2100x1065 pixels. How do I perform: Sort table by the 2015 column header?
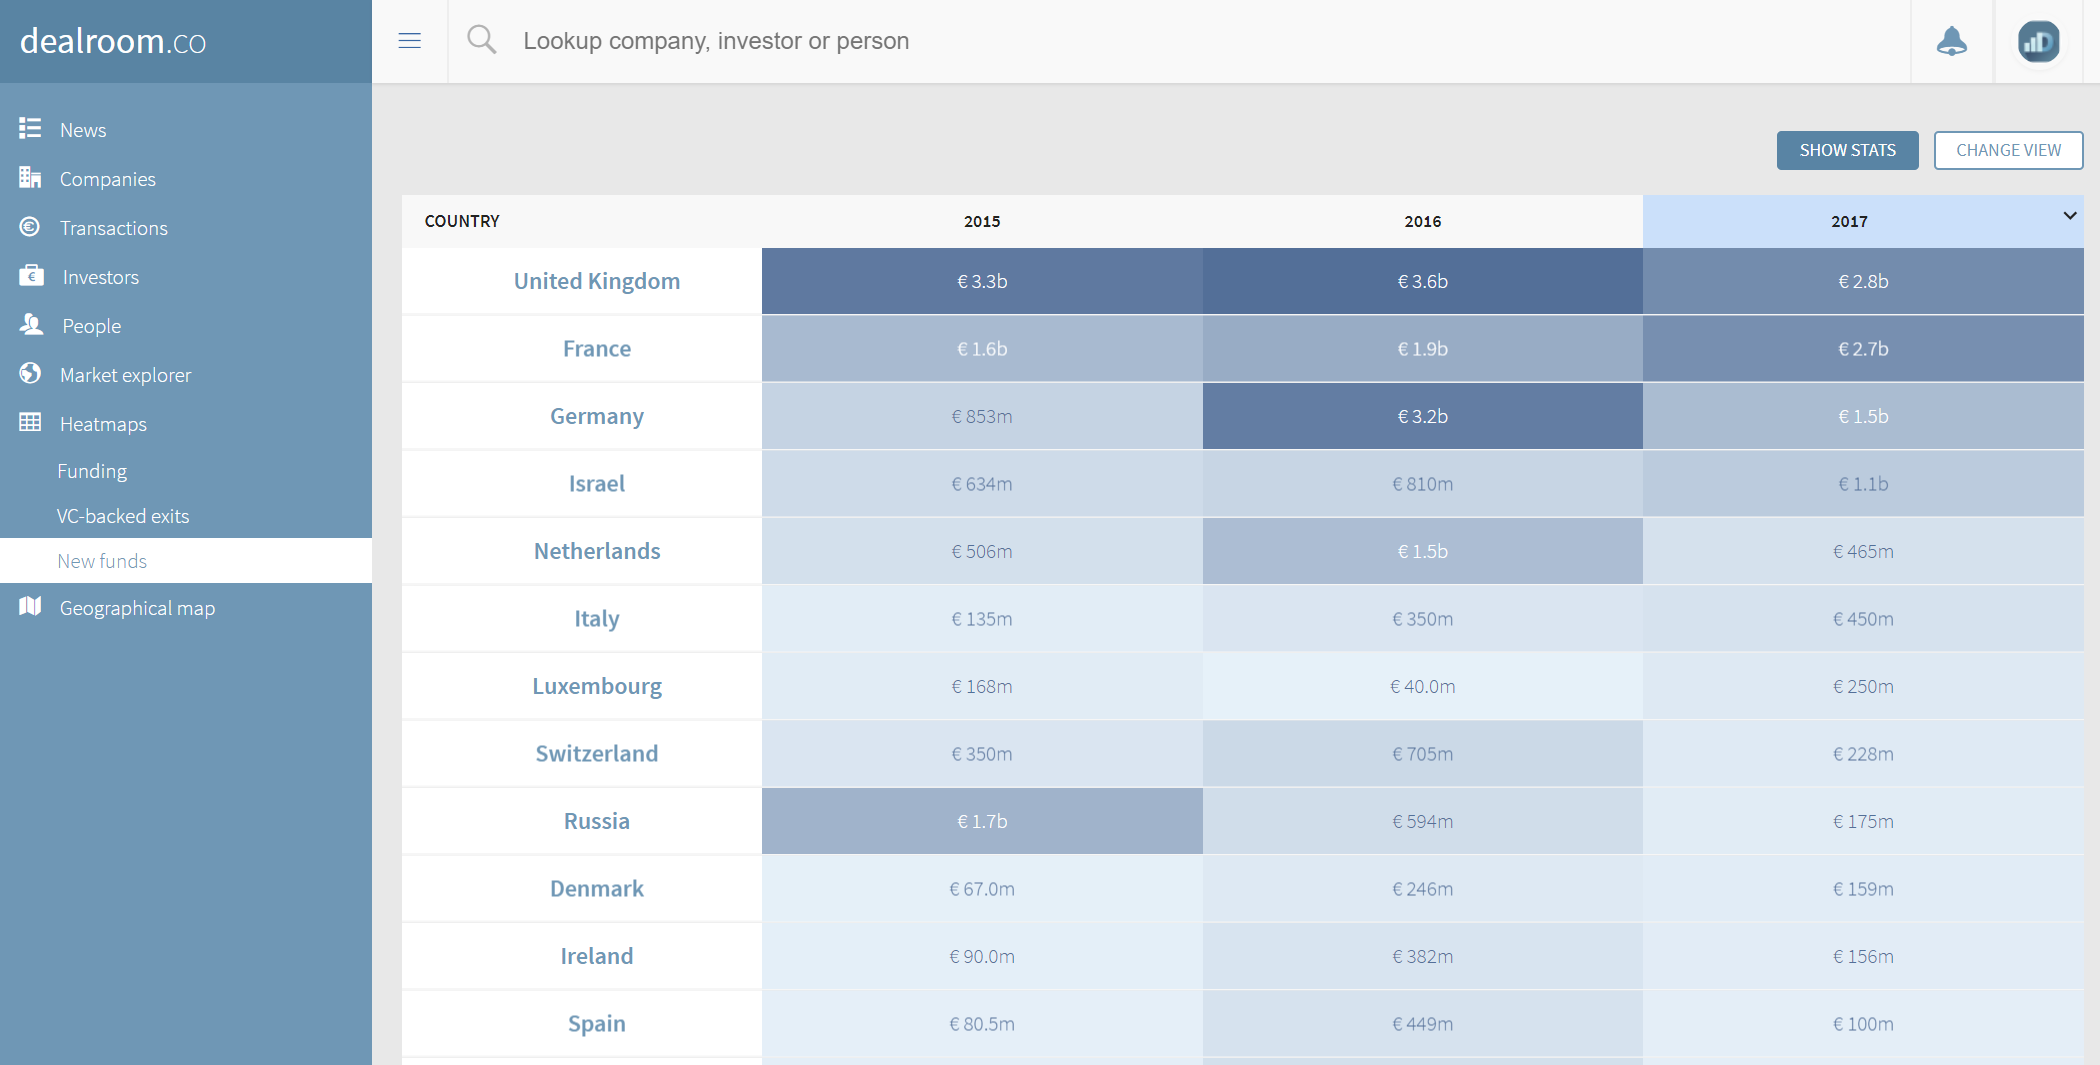981,221
